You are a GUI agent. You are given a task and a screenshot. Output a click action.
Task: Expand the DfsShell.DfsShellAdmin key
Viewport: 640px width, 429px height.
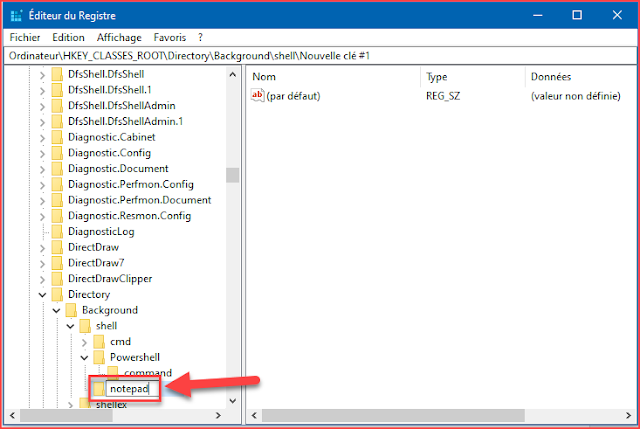tap(42, 106)
